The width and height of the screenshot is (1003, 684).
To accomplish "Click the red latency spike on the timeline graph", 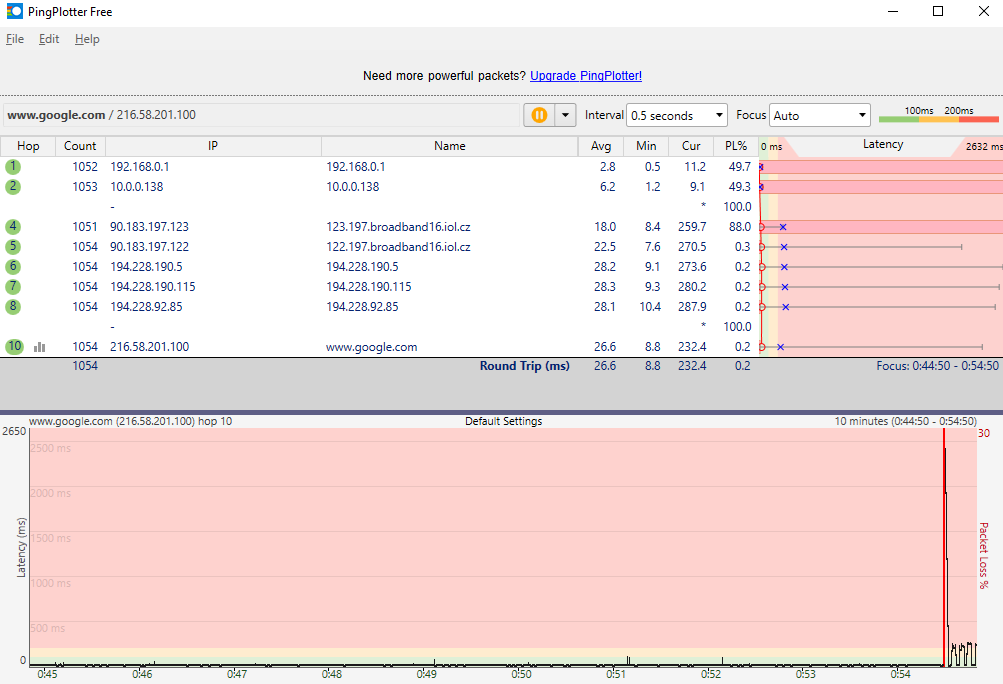I will pos(944,470).
